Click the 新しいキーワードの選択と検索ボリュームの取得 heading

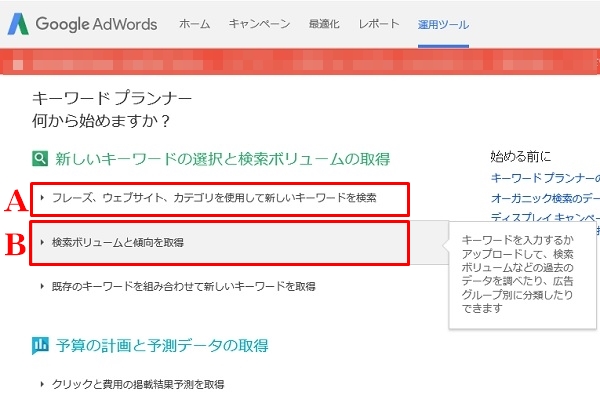[223, 158]
